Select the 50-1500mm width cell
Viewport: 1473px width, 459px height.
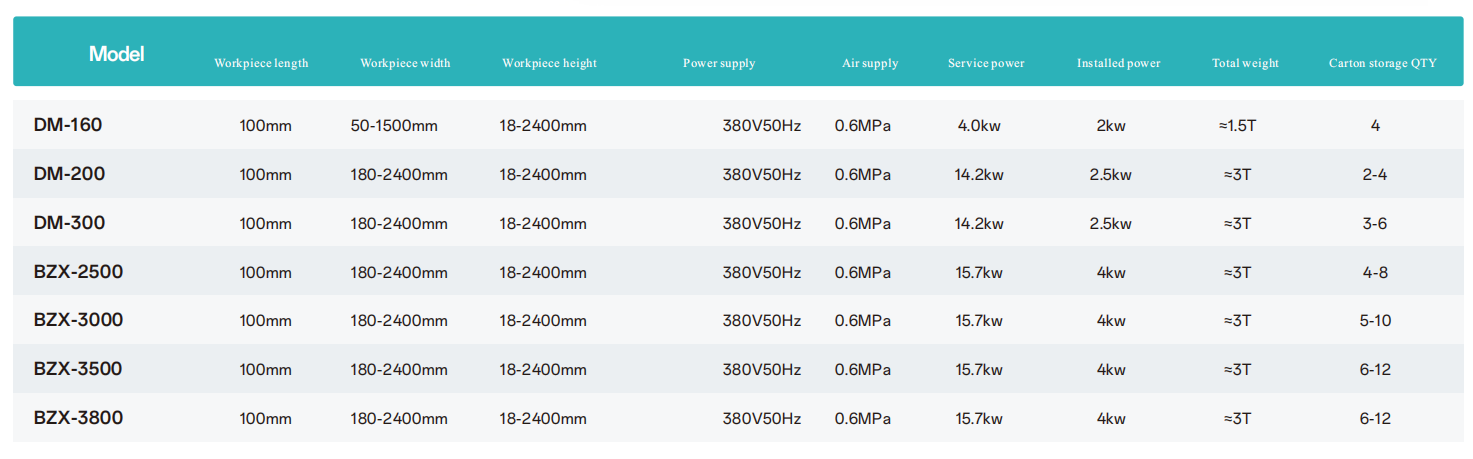coord(394,126)
